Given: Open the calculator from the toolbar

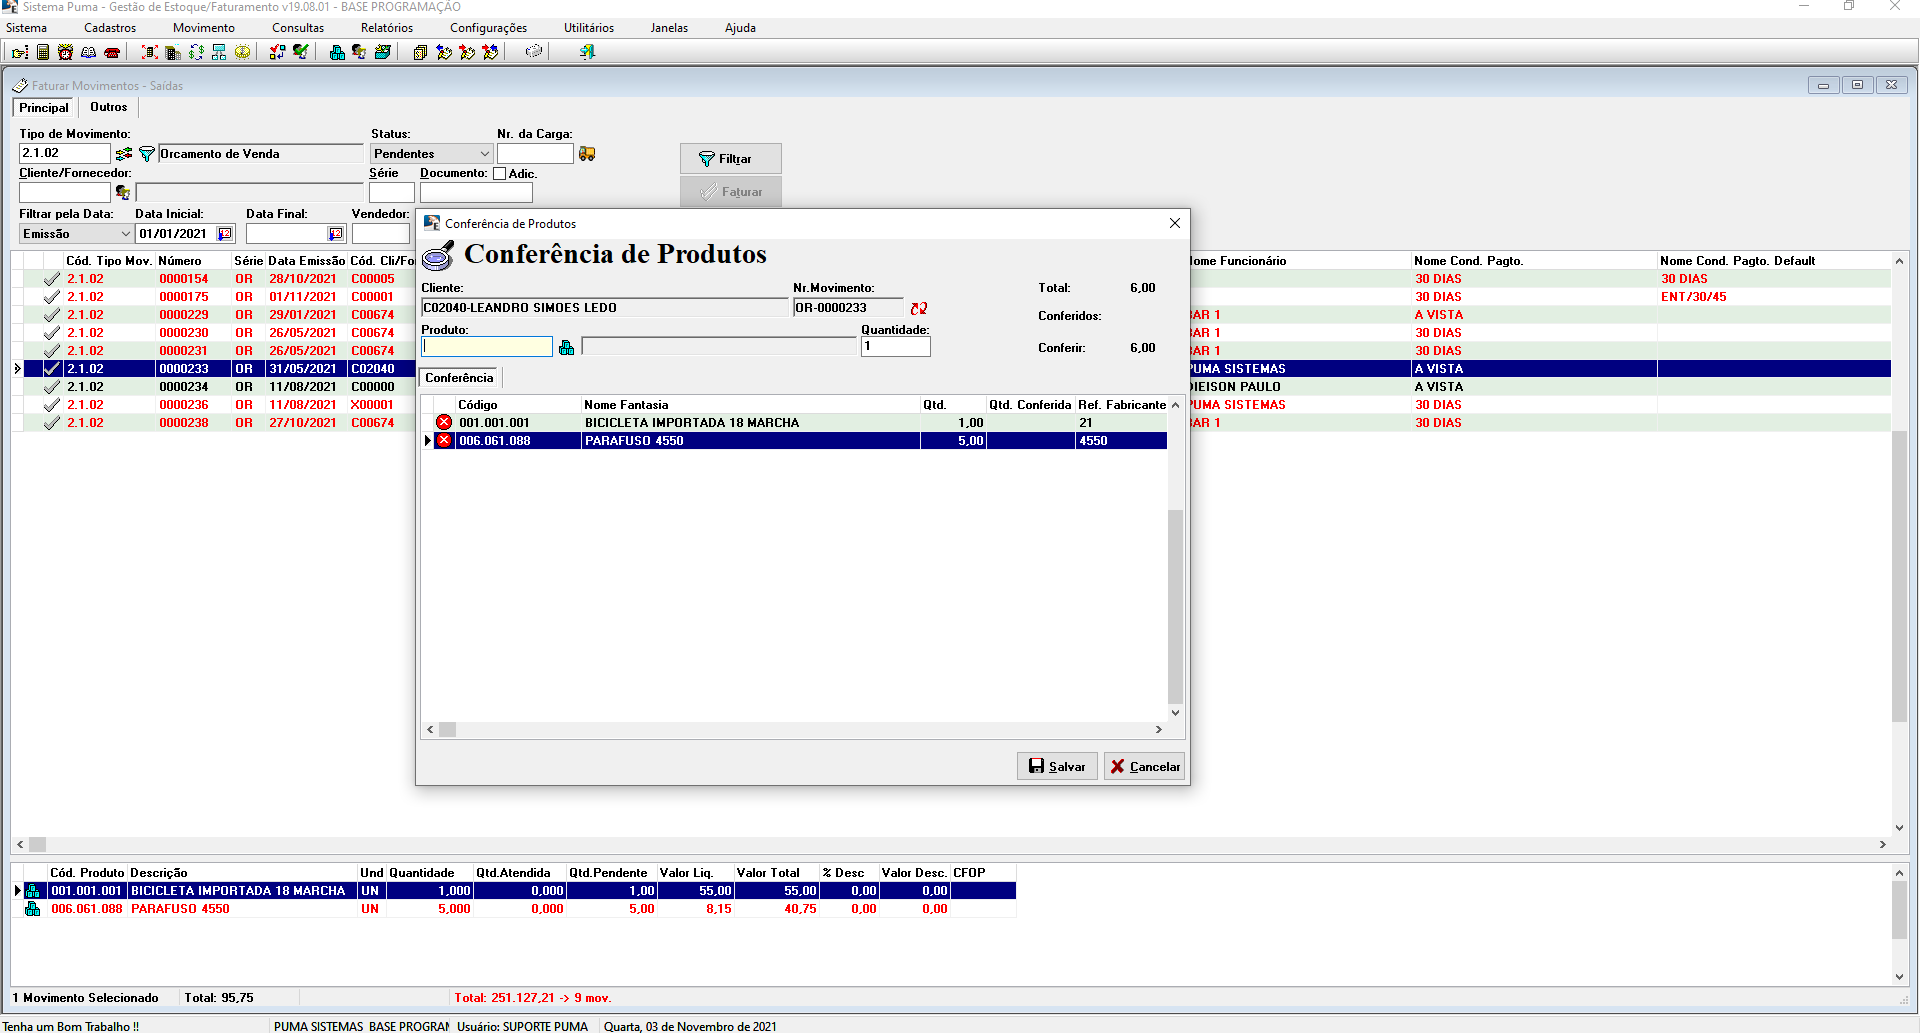Looking at the screenshot, I should pos(43,52).
